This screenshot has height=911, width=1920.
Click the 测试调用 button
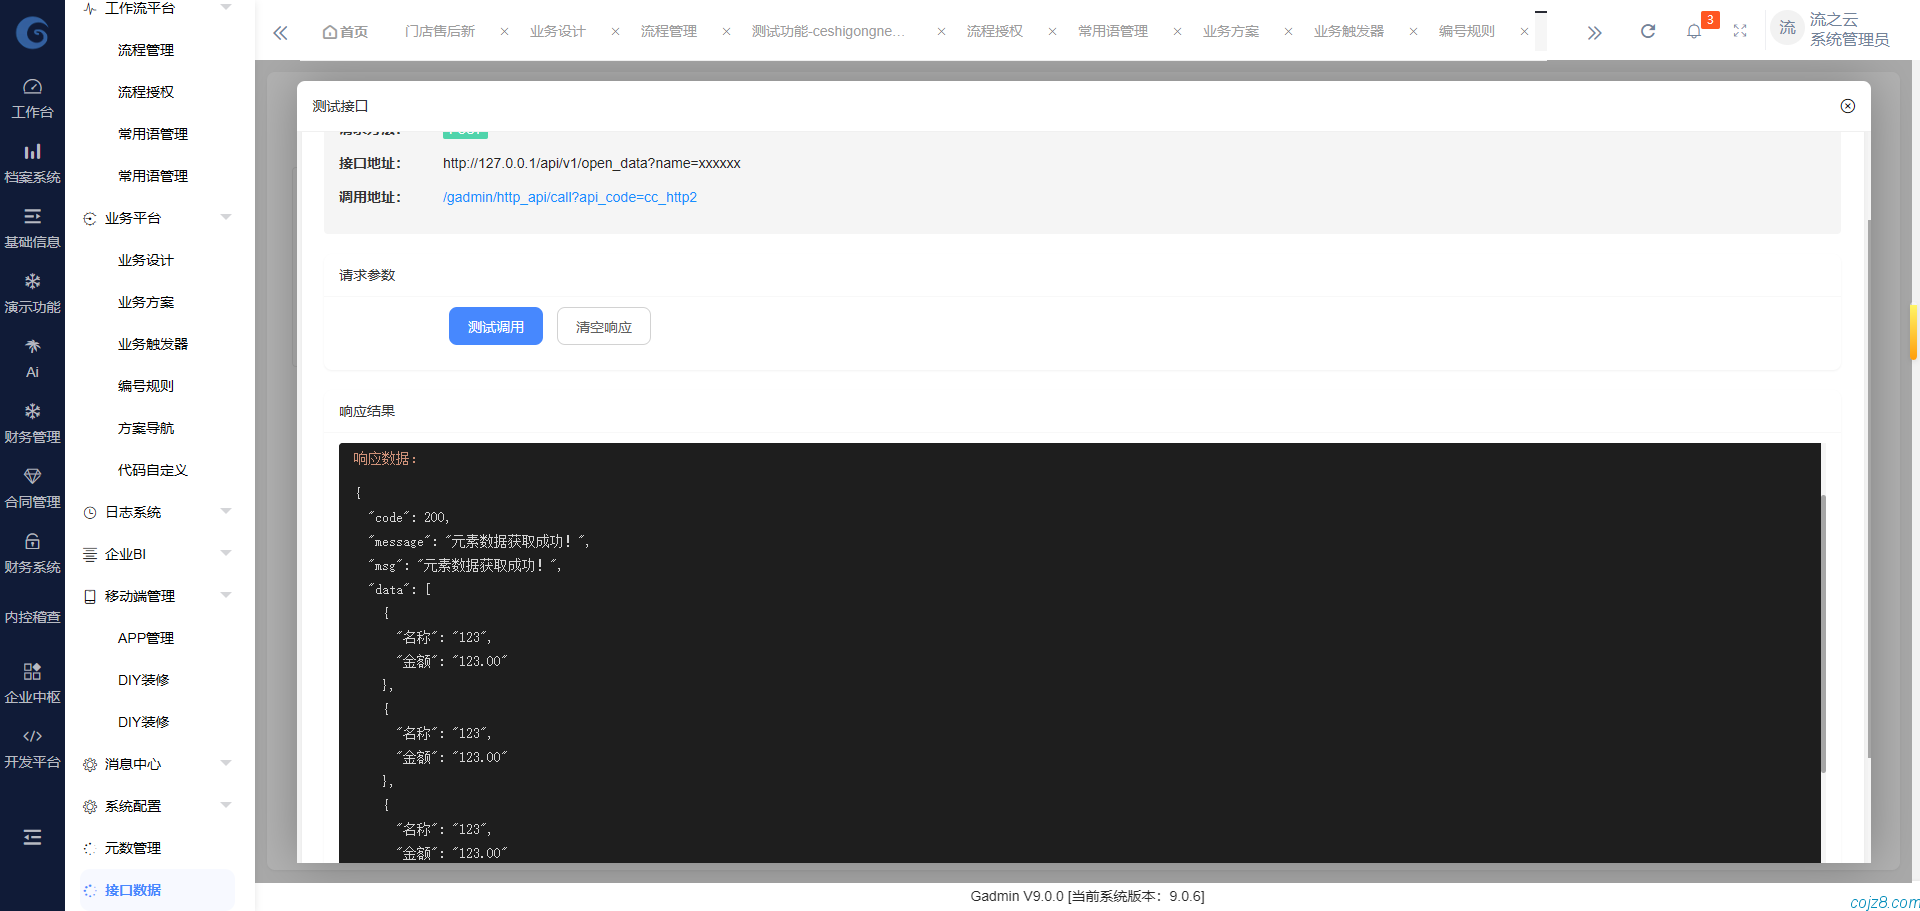point(495,325)
